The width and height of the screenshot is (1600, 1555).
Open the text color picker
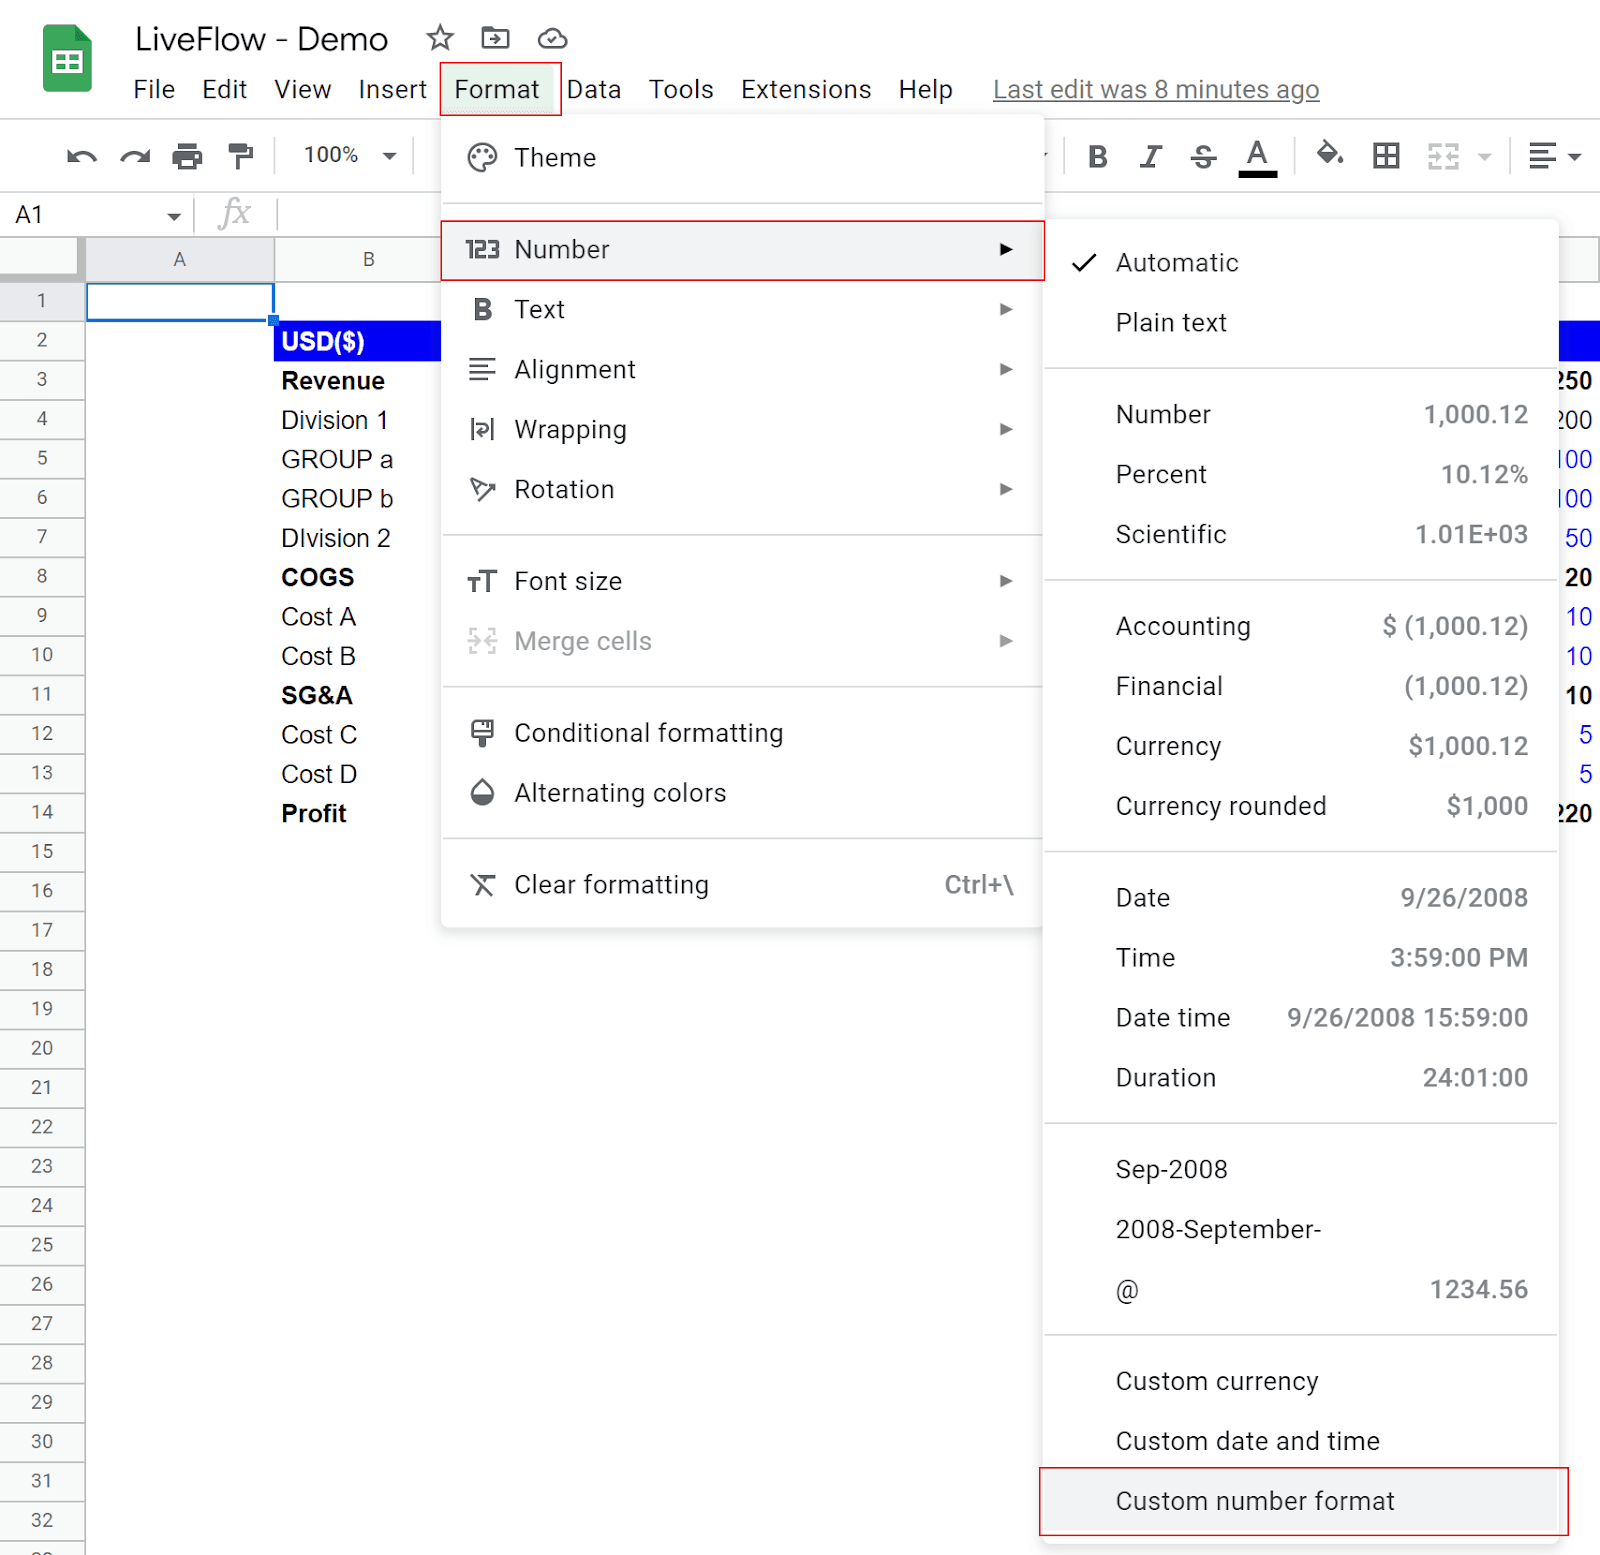pos(1257,157)
